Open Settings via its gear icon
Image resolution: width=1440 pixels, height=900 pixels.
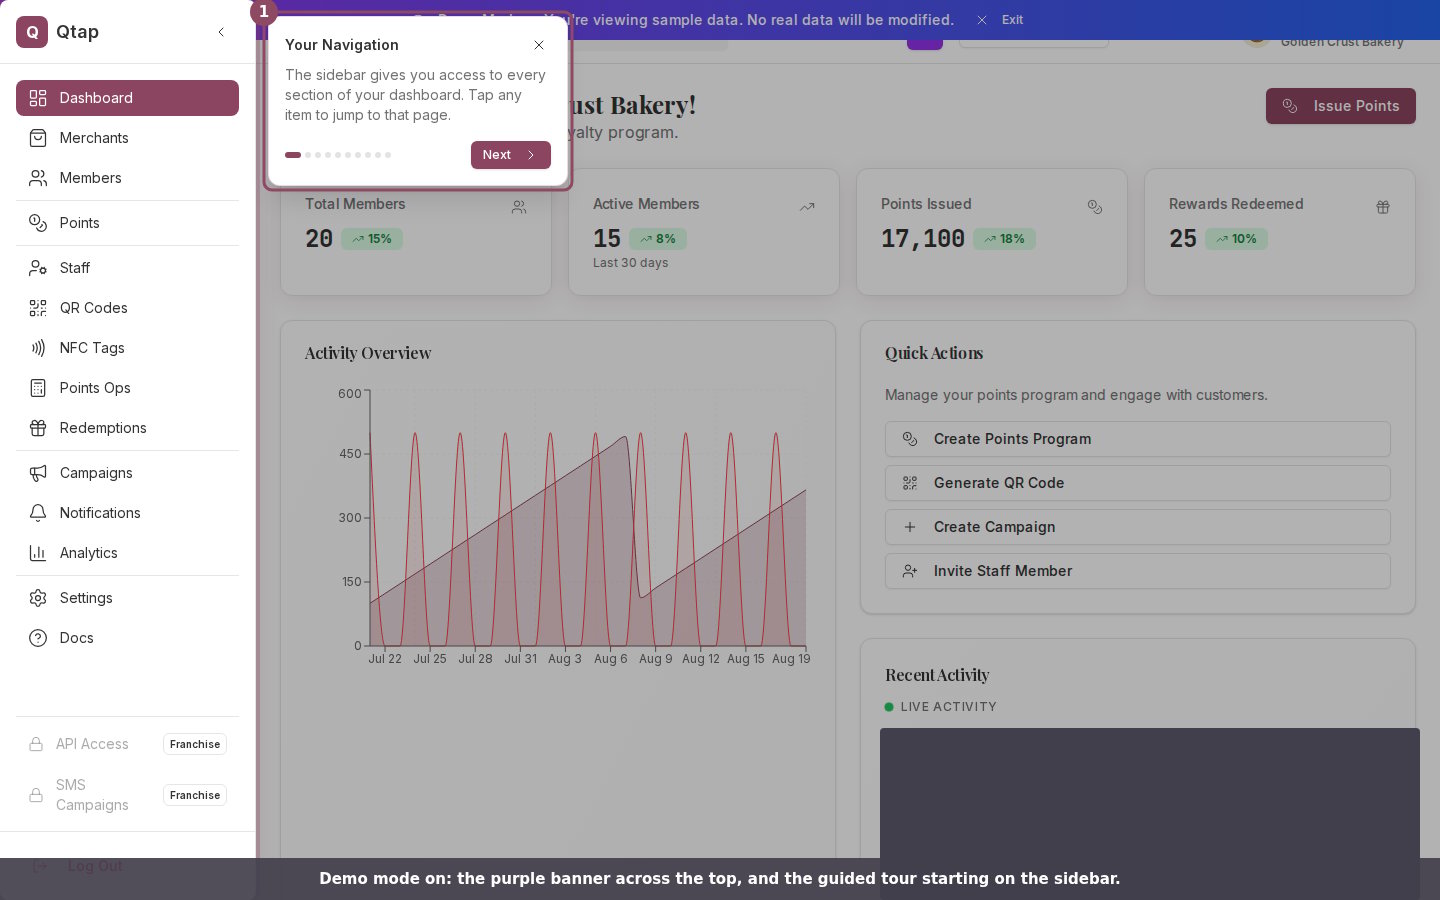point(38,598)
